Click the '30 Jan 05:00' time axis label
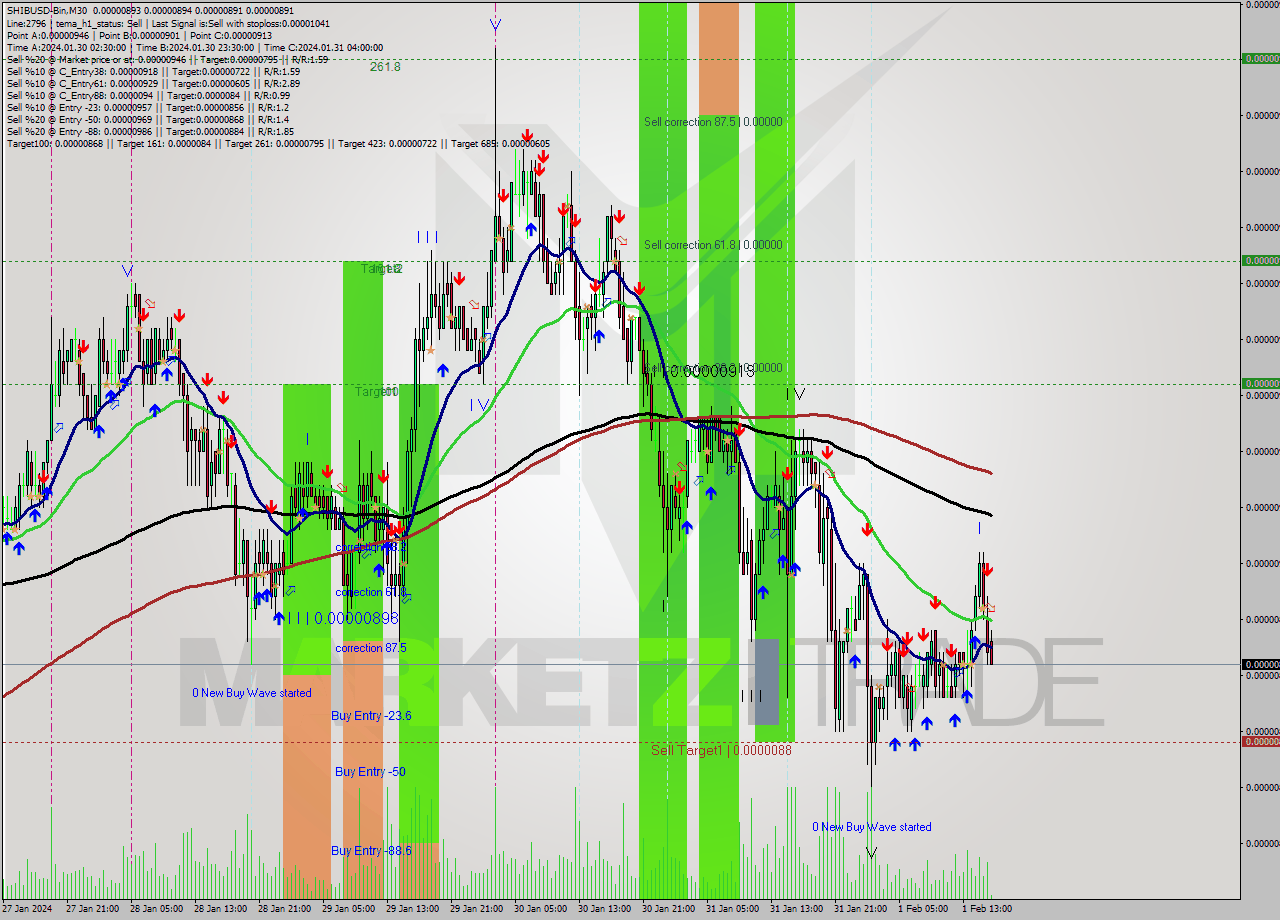 click(x=540, y=909)
